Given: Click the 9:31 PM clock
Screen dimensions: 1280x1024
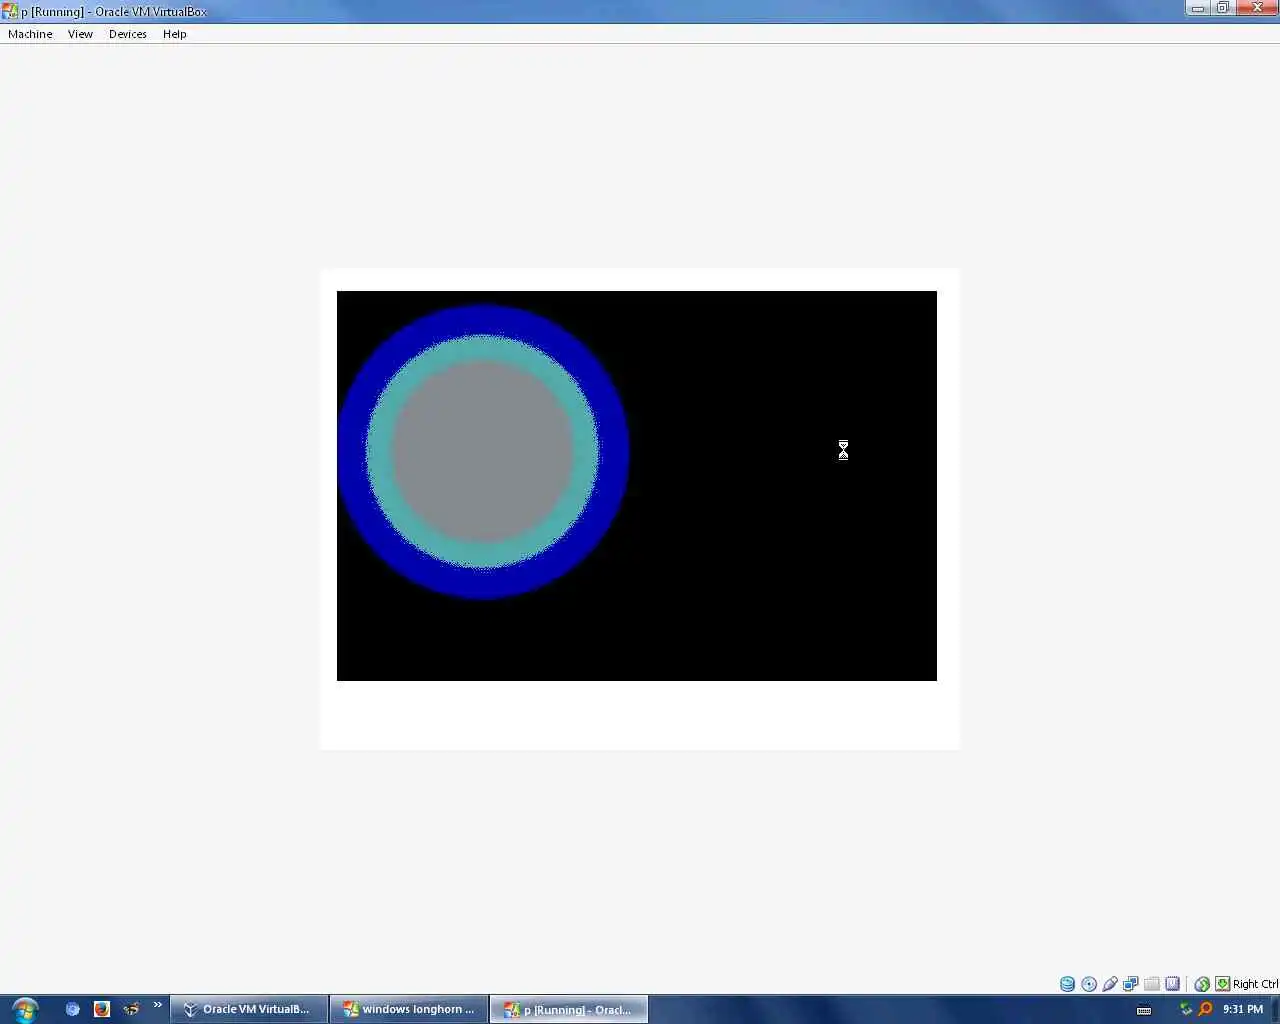Looking at the screenshot, I should [x=1243, y=1009].
